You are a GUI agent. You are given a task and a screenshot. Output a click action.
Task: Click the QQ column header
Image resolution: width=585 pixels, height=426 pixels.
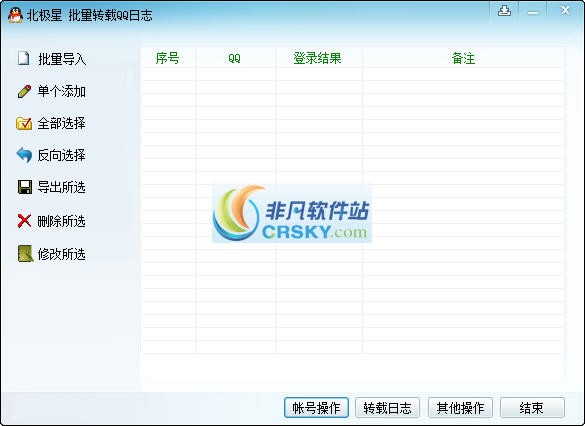click(x=235, y=58)
